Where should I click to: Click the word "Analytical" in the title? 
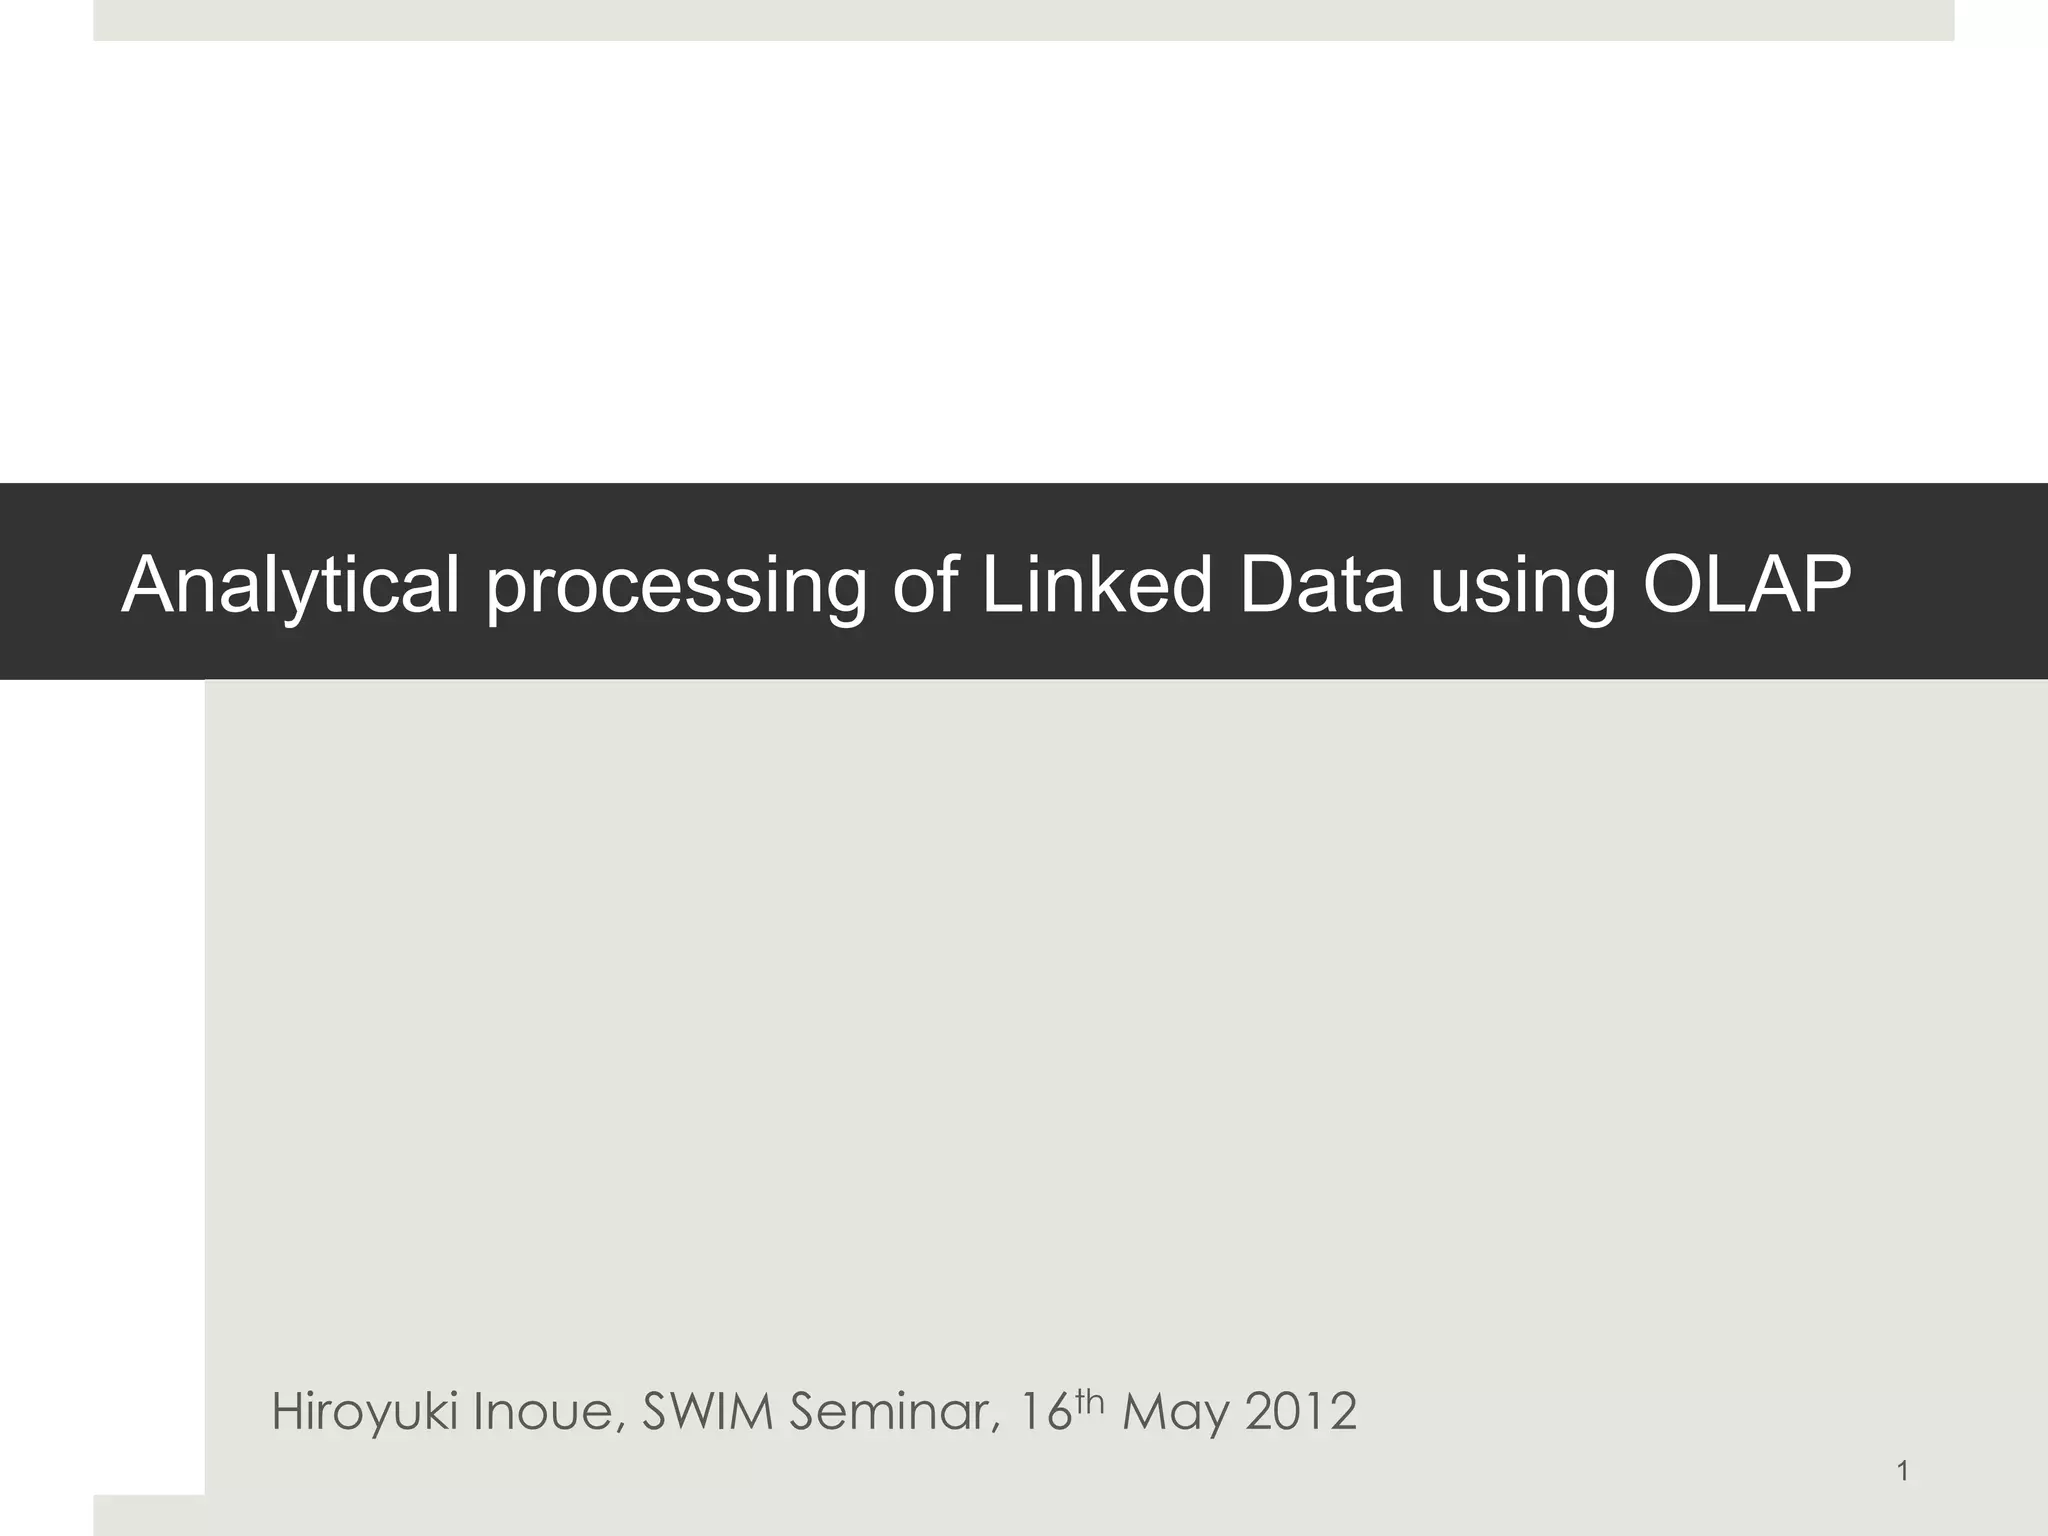coord(291,585)
